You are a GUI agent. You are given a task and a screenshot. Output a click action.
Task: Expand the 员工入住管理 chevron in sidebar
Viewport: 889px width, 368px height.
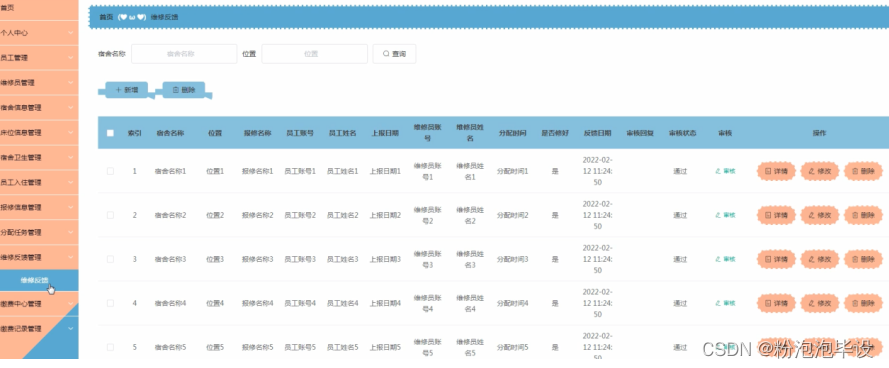click(x=70, y=183)
